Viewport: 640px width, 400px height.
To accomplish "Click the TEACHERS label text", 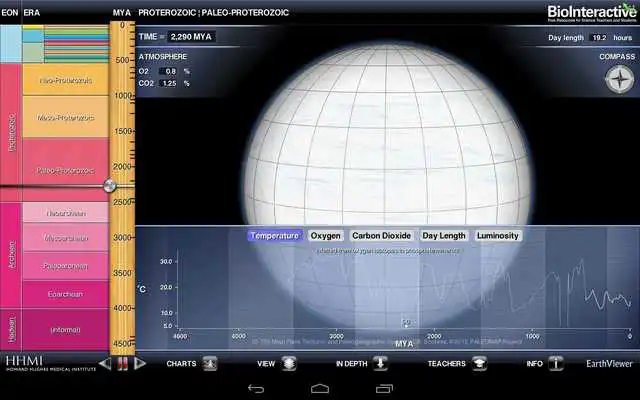I will pos(447,364).
